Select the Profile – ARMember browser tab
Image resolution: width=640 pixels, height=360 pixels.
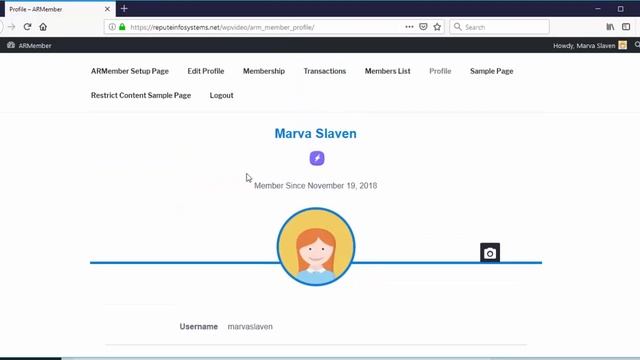click(59, 9)
